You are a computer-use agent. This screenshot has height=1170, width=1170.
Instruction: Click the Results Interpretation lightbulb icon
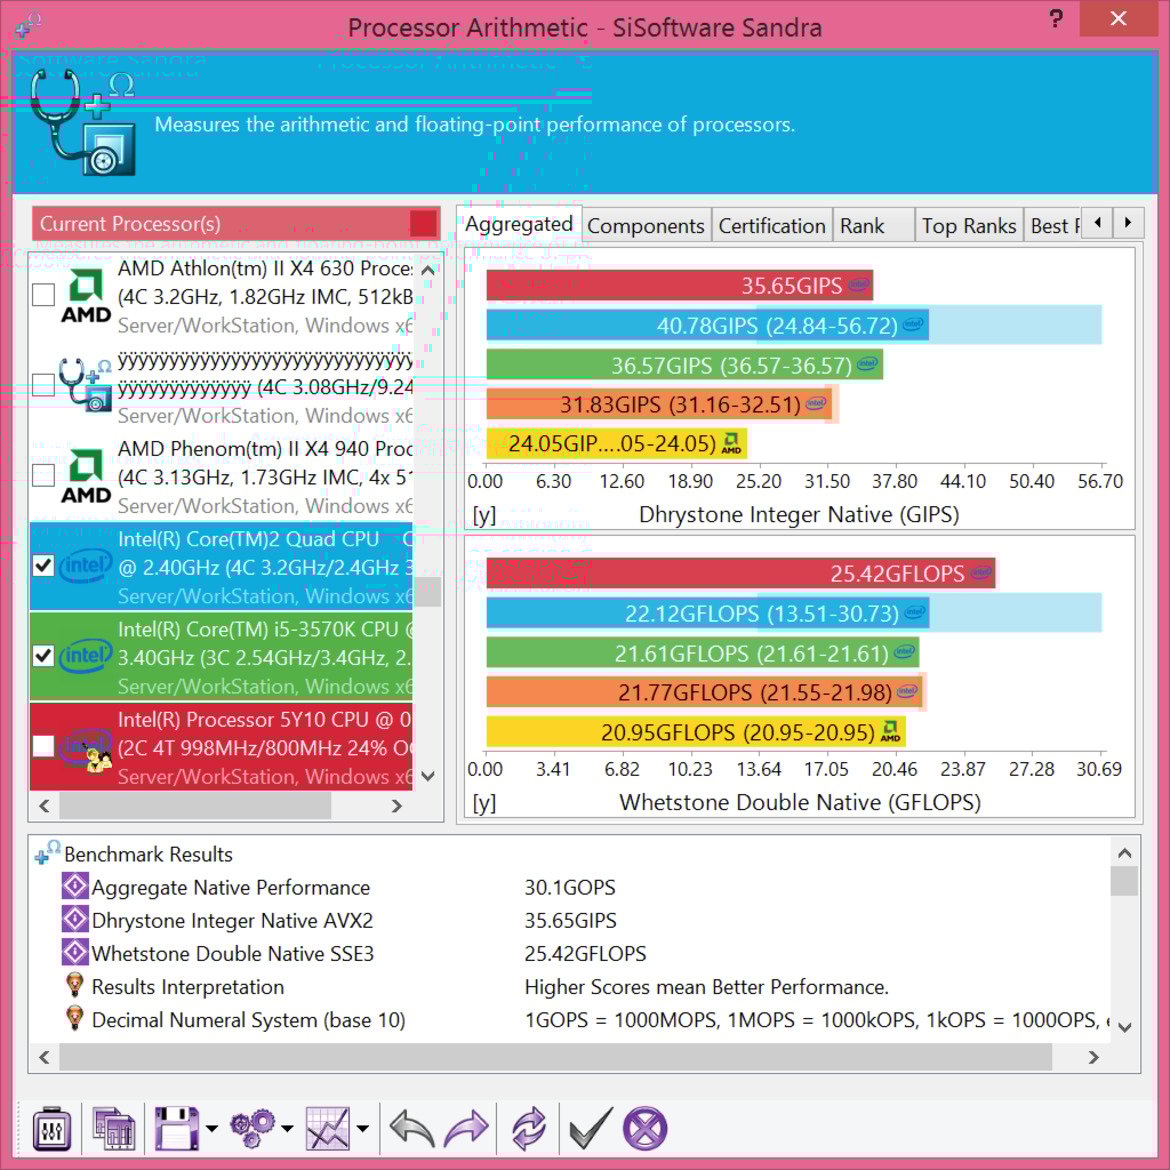tap(75, 986)
